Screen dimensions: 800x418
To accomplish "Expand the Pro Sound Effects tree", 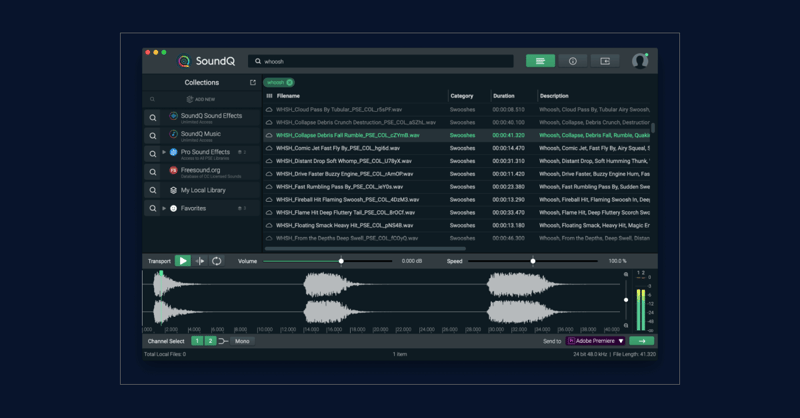I will [x=164, y=152].
